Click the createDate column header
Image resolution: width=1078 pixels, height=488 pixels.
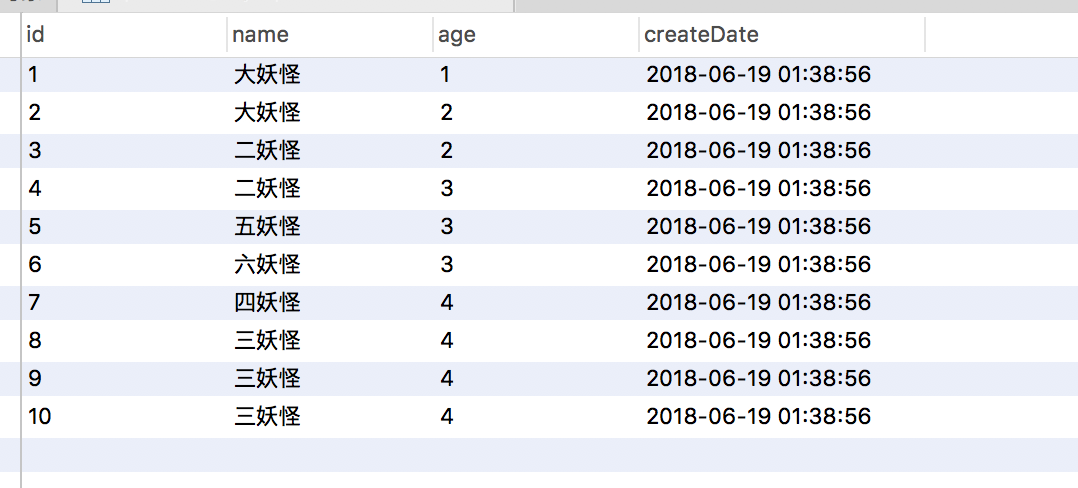(x=701, y=35)
